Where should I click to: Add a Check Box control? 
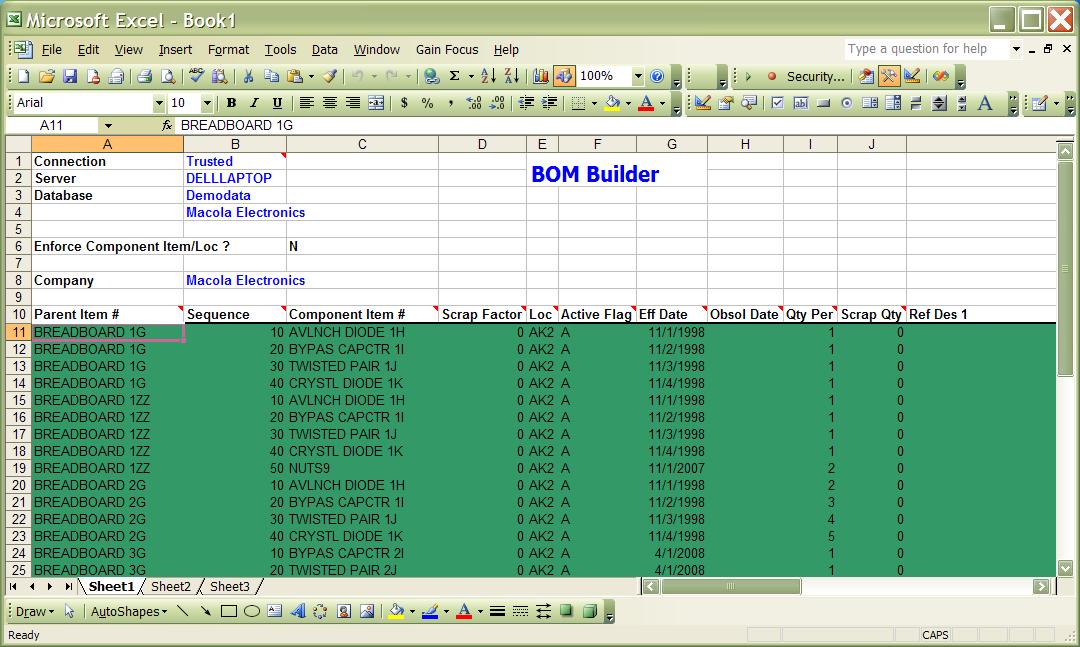pyautogui.click(x=778, y=103)
